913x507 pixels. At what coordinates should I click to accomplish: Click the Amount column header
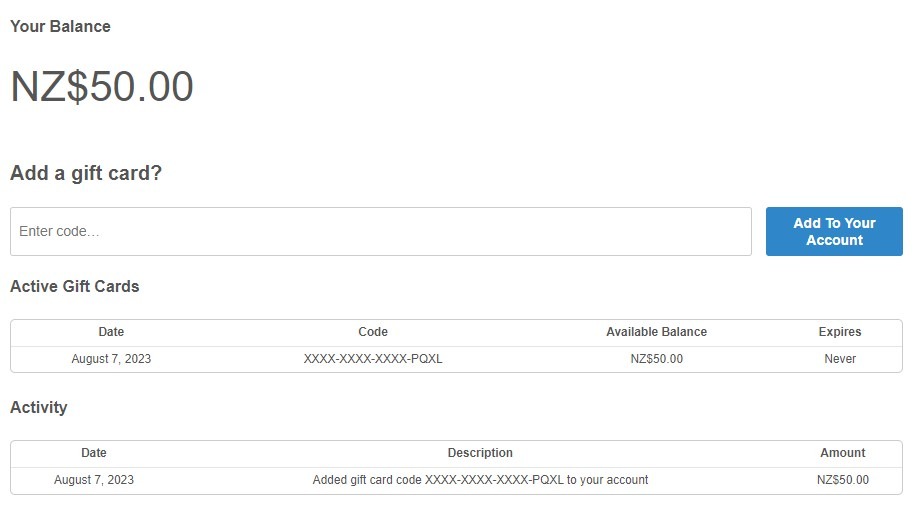click(x=843, y=453)
